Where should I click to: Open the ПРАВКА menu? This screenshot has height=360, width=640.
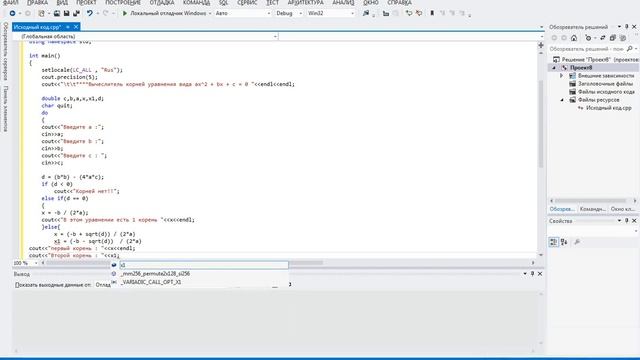[38, 2]
